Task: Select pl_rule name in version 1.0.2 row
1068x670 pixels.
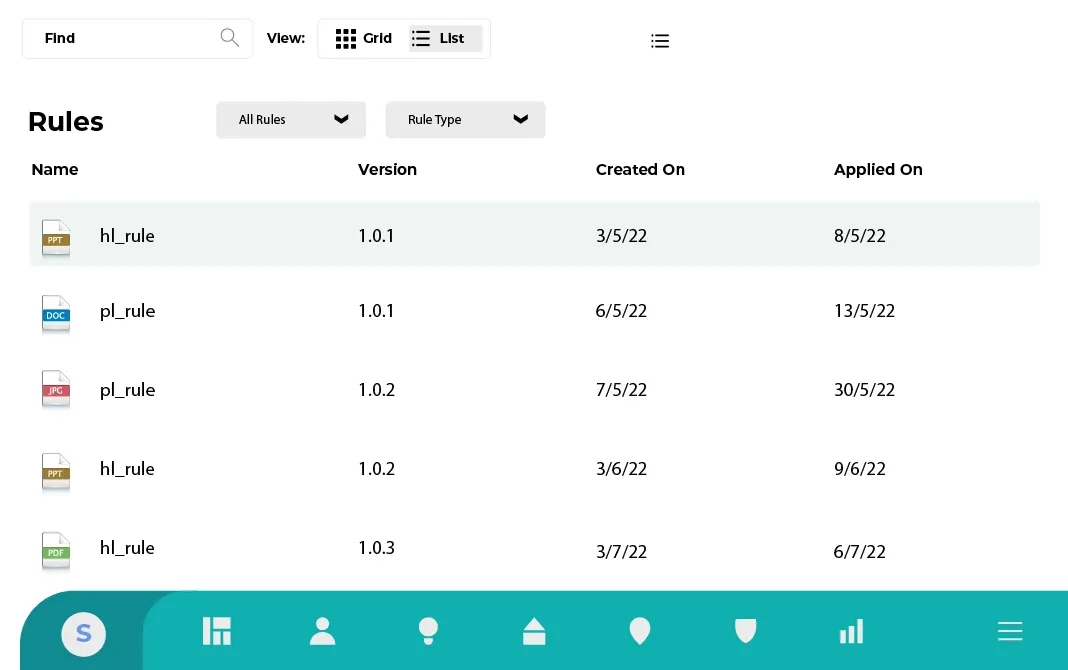Action: click(x=127, y=391)
